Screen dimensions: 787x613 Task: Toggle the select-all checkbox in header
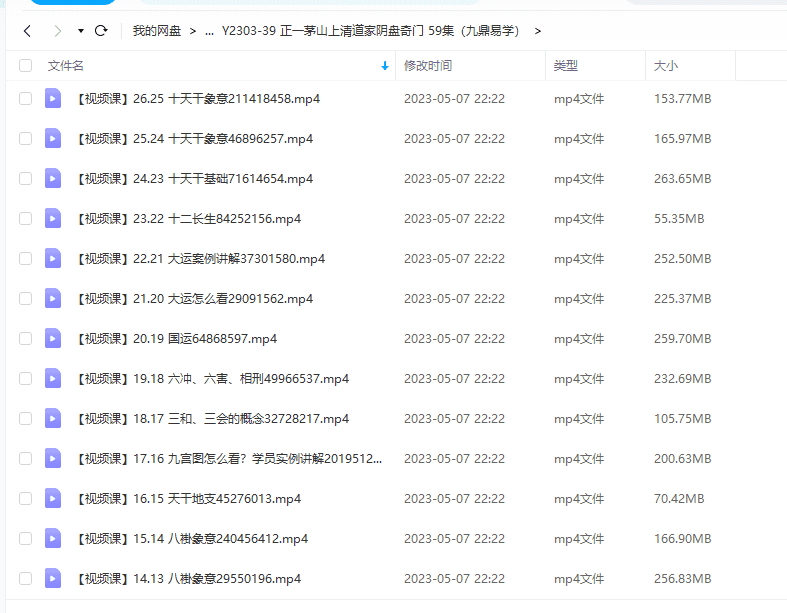tap(25, 66)
